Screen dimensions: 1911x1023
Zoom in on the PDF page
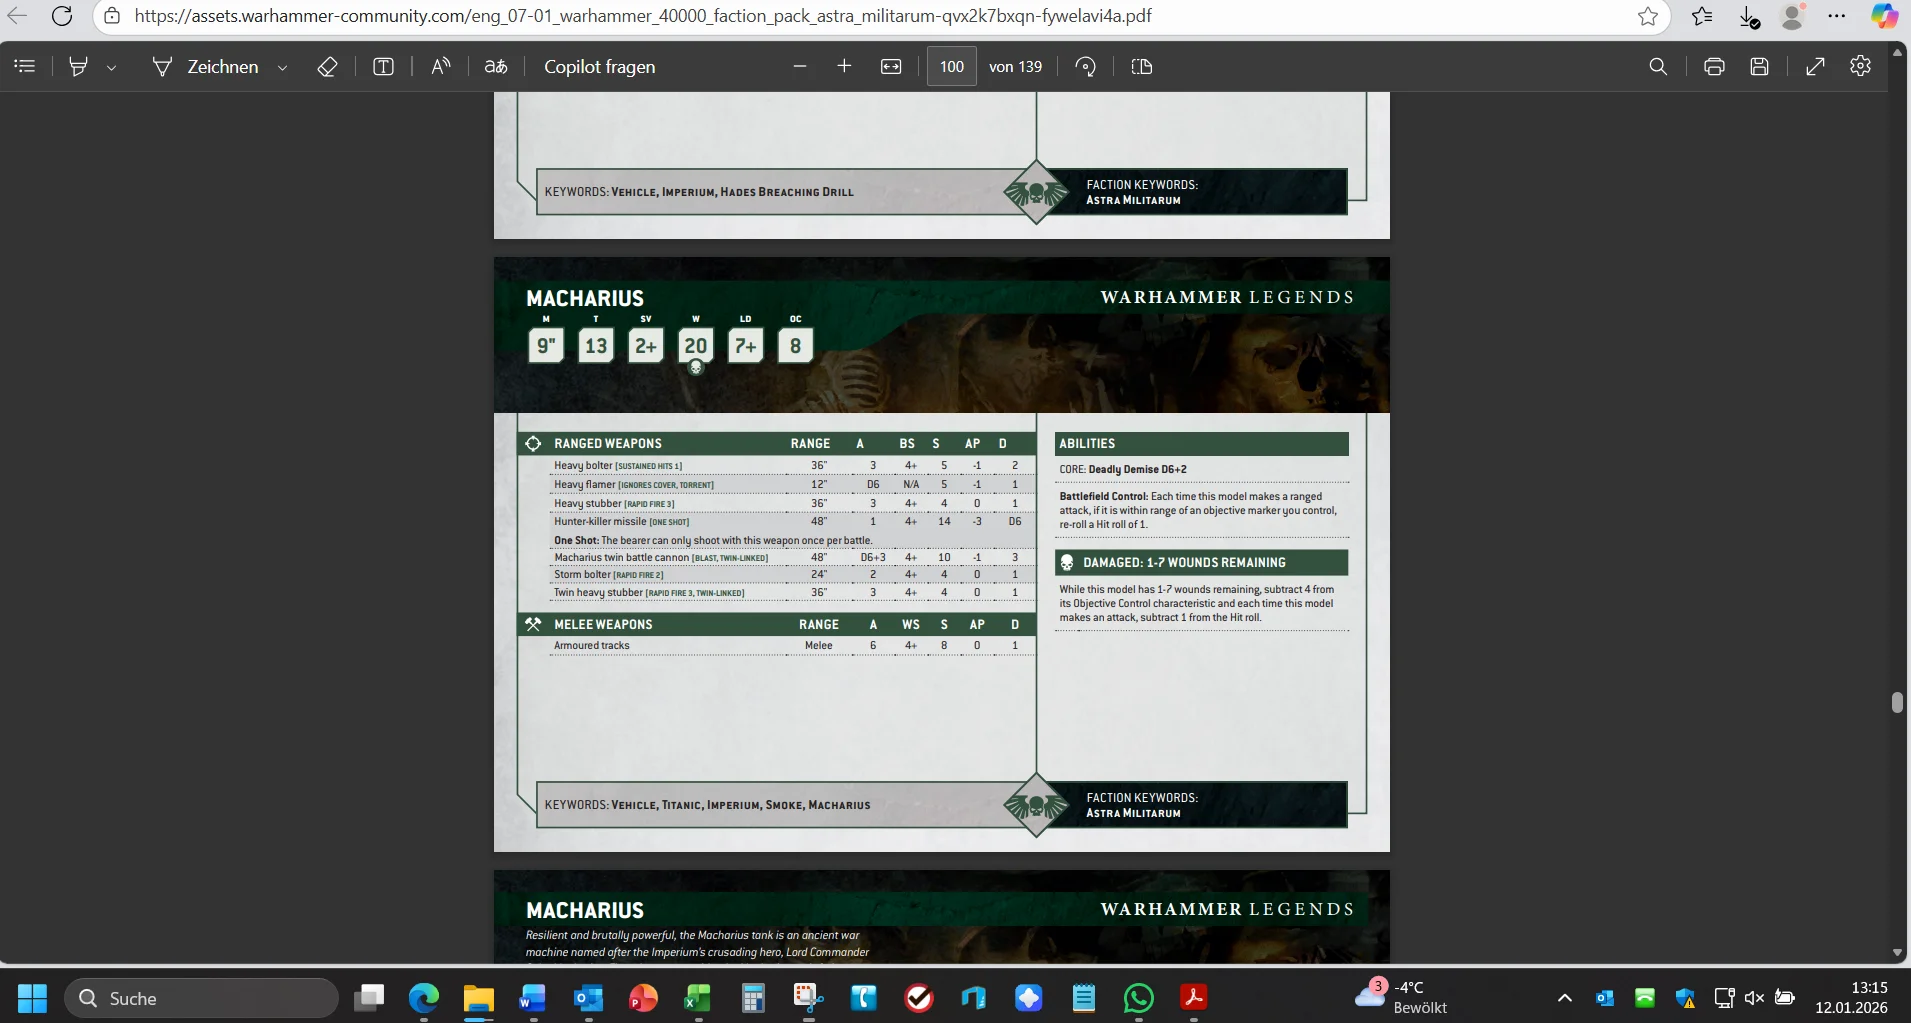tap(844, 66)
